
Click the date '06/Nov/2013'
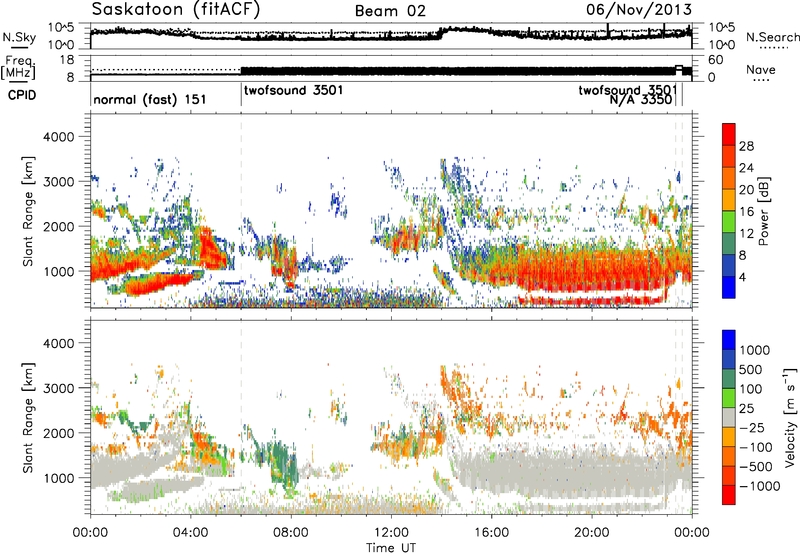point(639,9)
